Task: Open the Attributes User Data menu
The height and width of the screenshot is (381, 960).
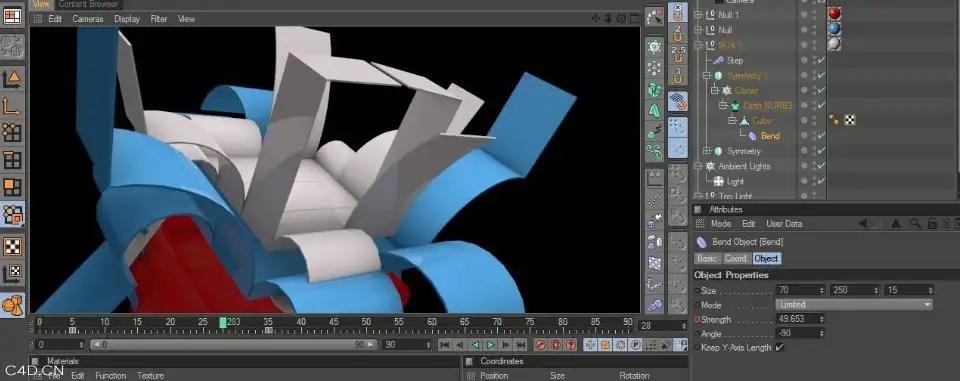Action: (x=784, y=224)
